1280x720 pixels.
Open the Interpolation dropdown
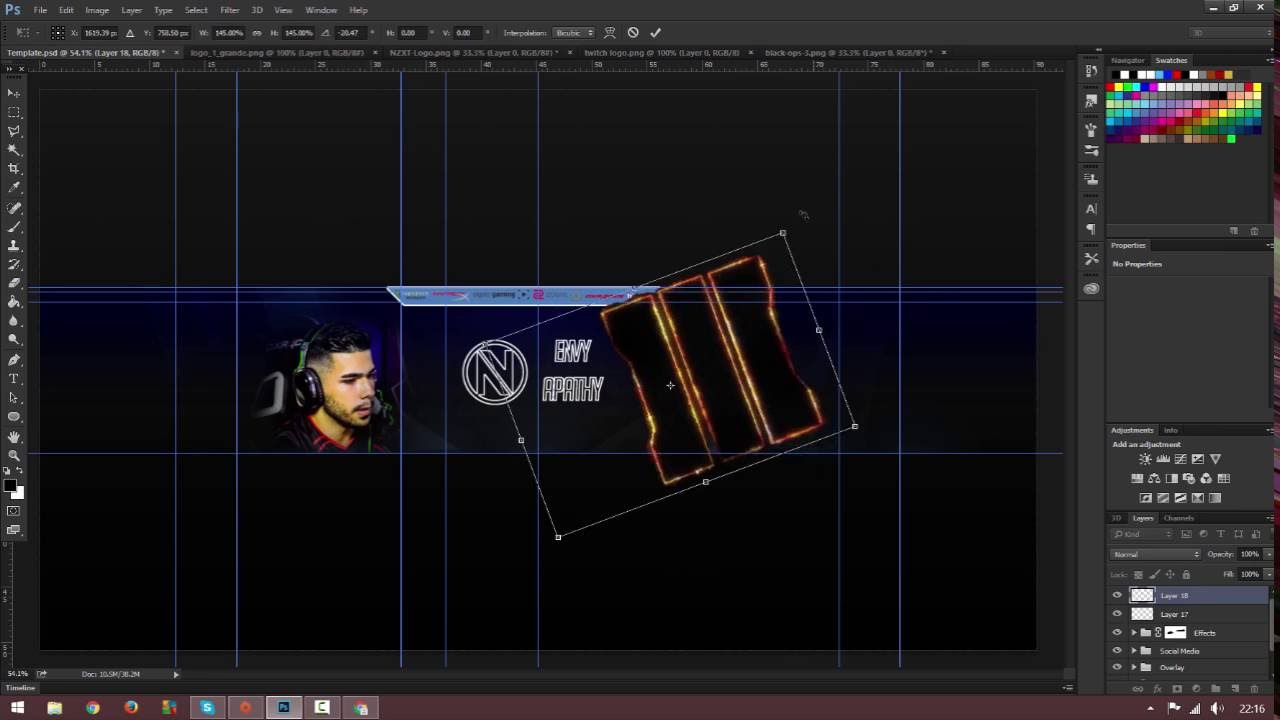click(x=575, y=33)
